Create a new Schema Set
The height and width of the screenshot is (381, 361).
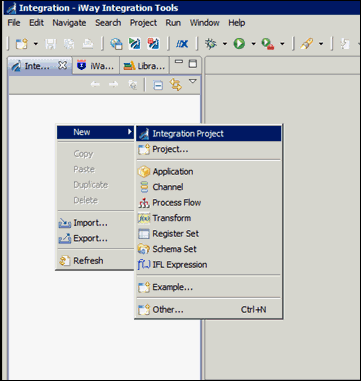click(x=209, y=249)
